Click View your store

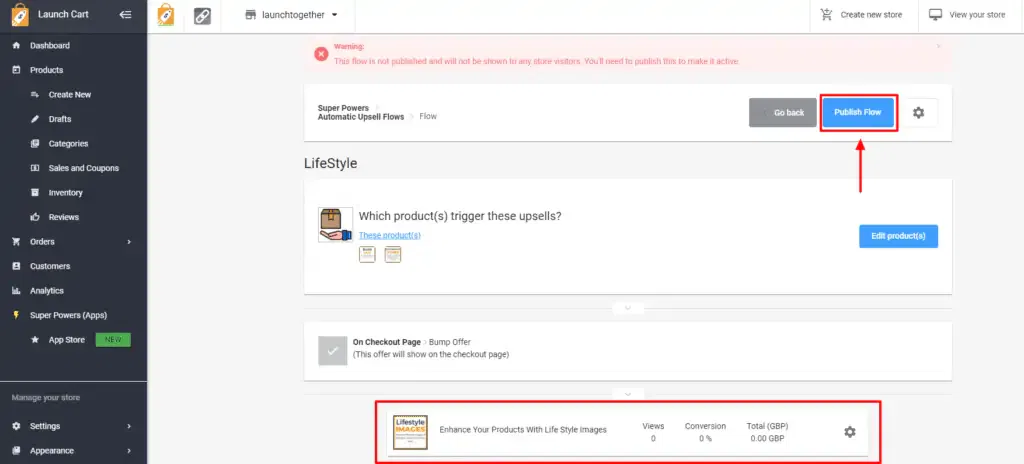pyautogui.click(x=968, y=14)
